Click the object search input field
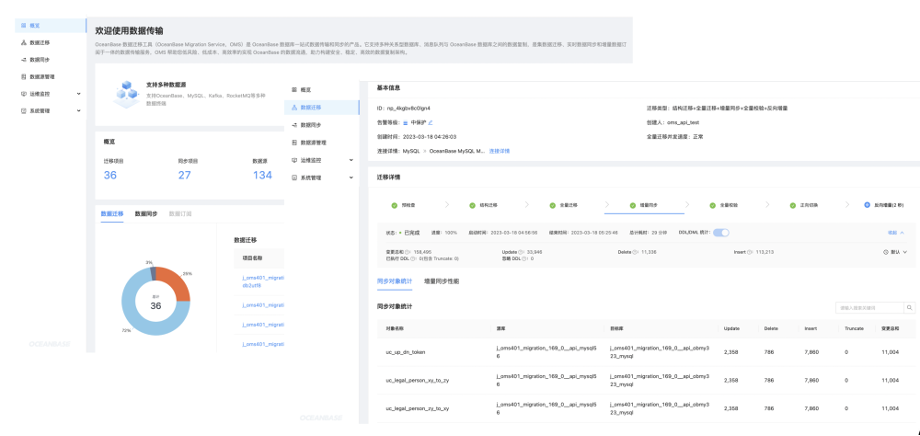920x436 pixels. (868, 307)
